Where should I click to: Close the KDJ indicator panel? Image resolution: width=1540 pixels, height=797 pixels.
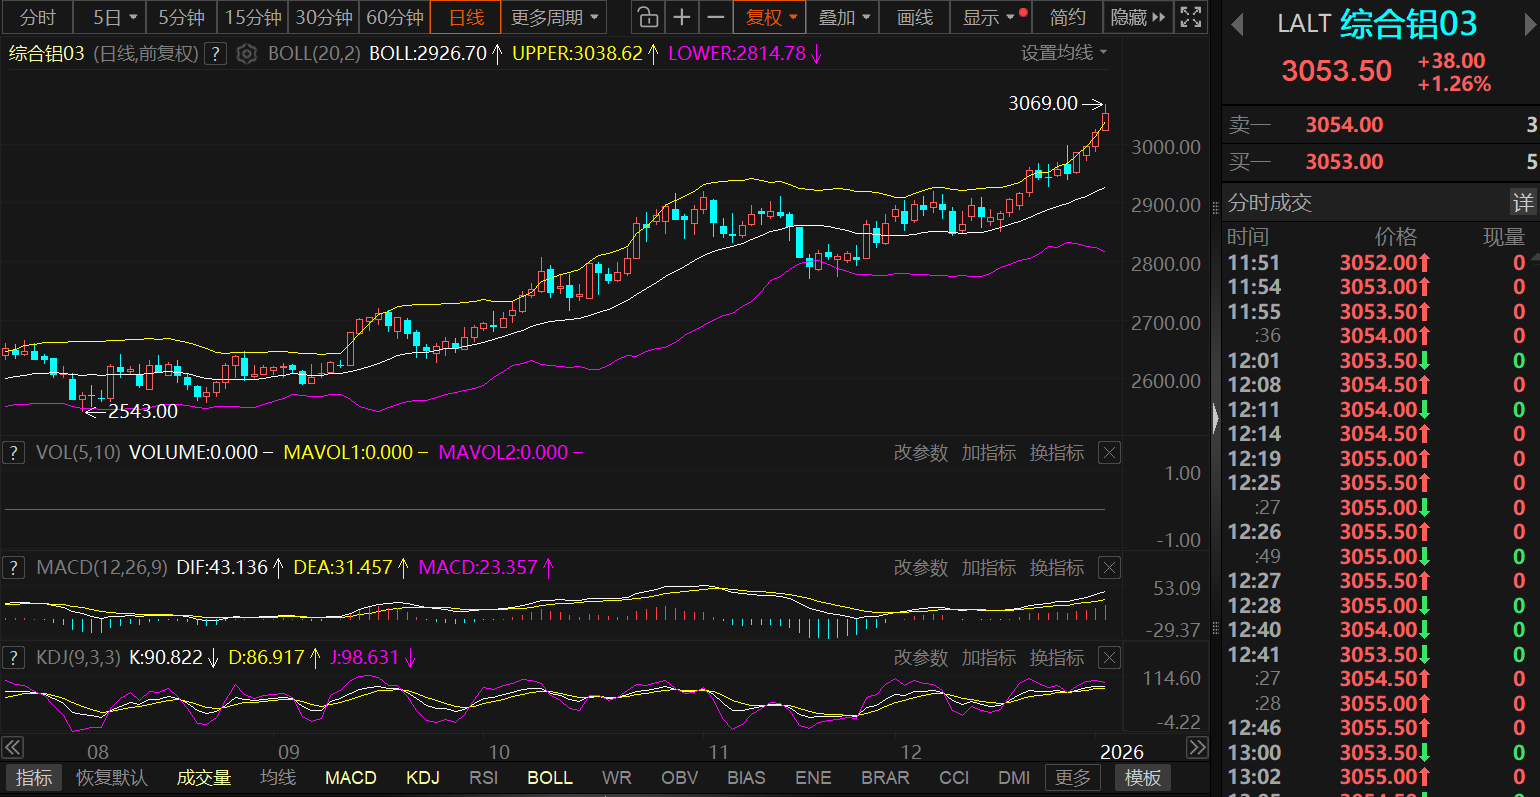(1109, 657)
